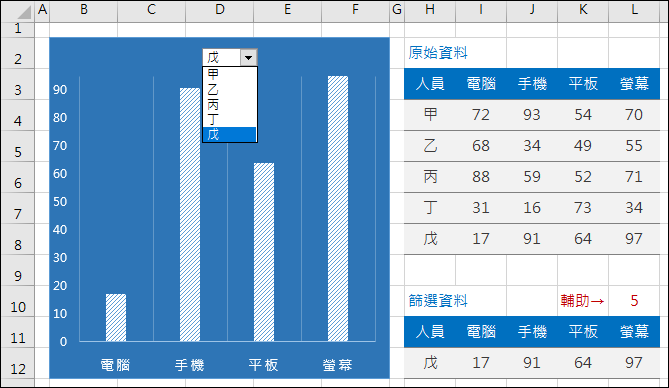Screen dimensions: 669x388
Task: Click 人員 header in original data table
Action: [x=430, y=84]
